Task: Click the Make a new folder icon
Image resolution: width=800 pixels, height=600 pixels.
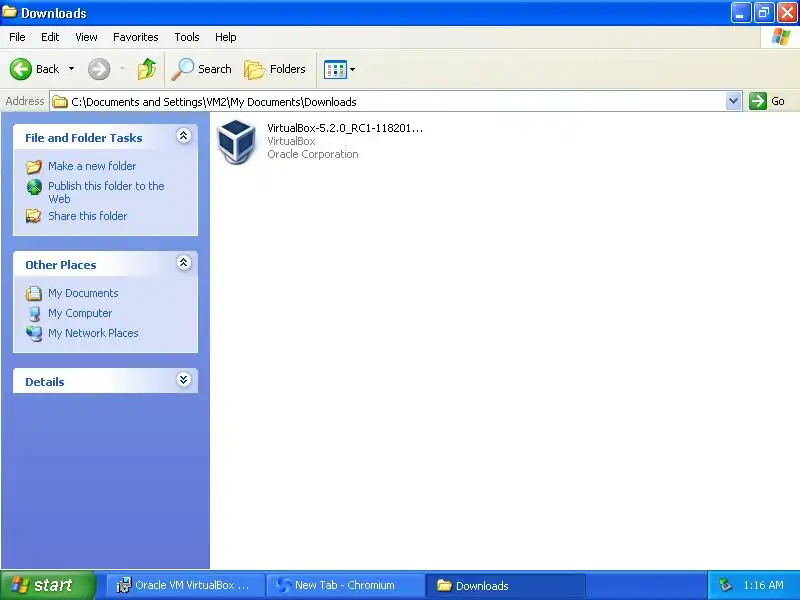Action: (x=34, y=166)
